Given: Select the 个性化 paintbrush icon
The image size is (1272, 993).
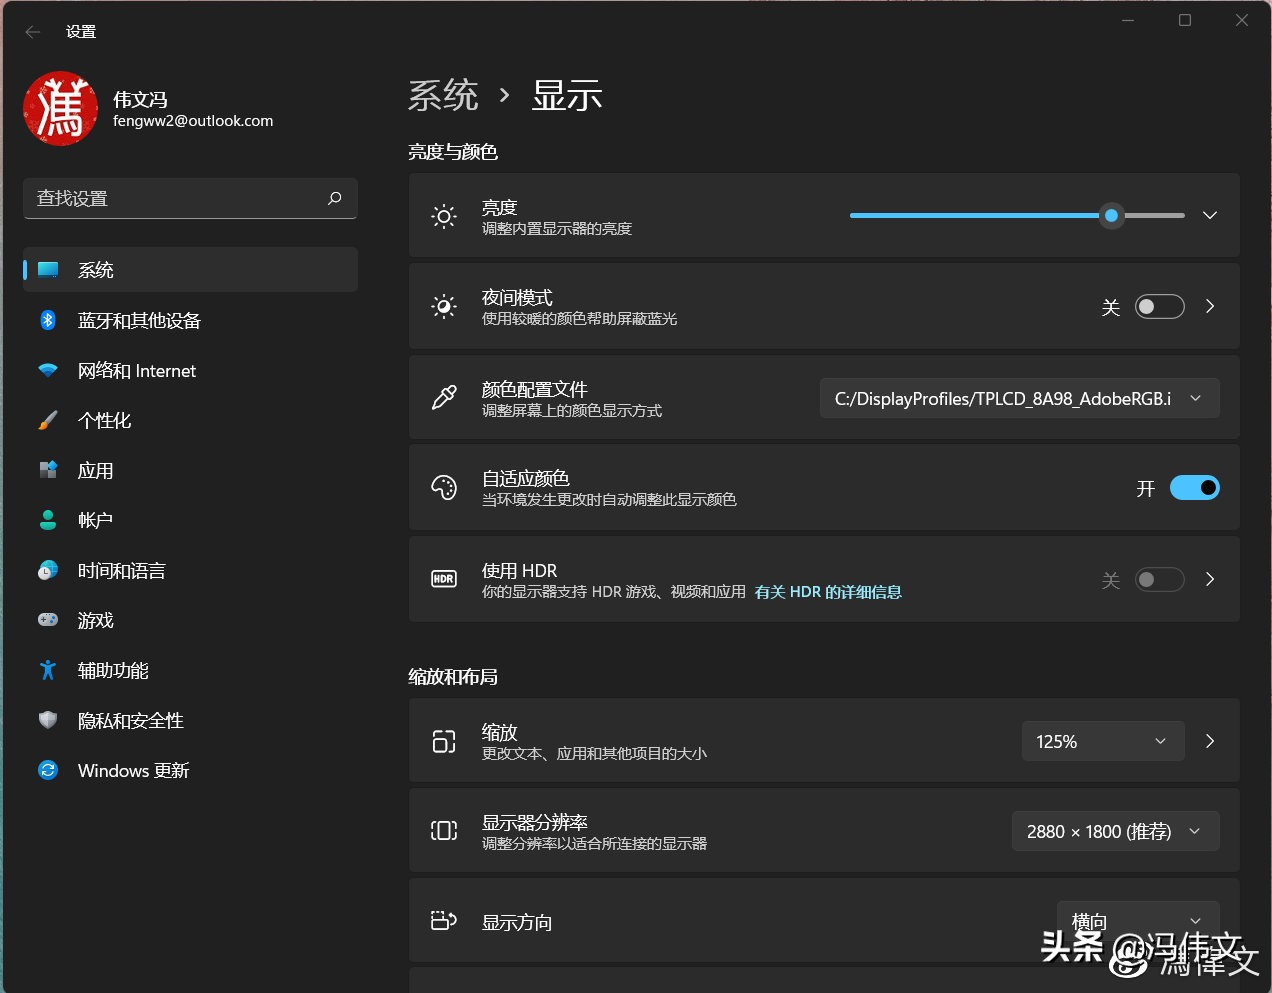Looking at the screenshot, I should (48, 420).
